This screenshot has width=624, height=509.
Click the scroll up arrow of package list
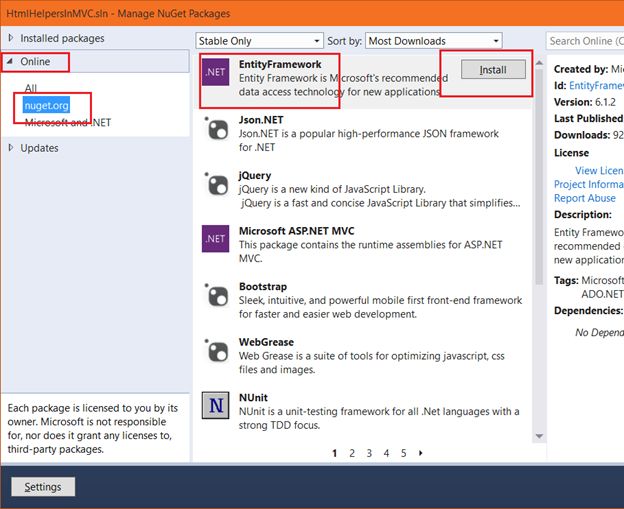pyautogui.click(x=539, y=63)
